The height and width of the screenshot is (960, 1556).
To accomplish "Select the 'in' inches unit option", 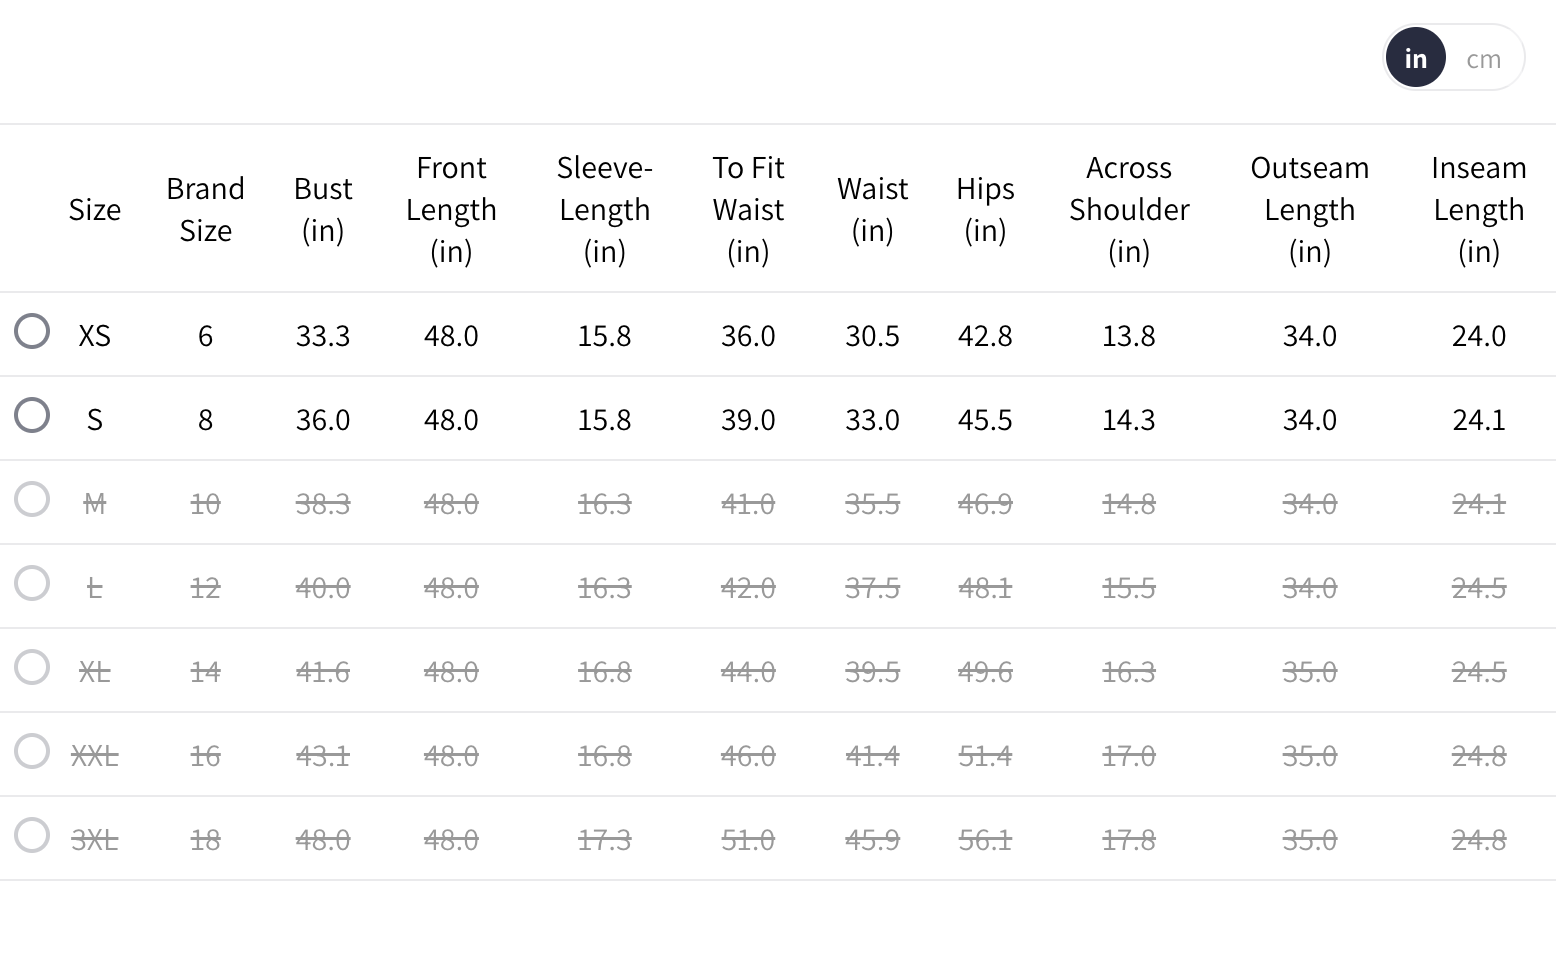I will (1415, 59).
